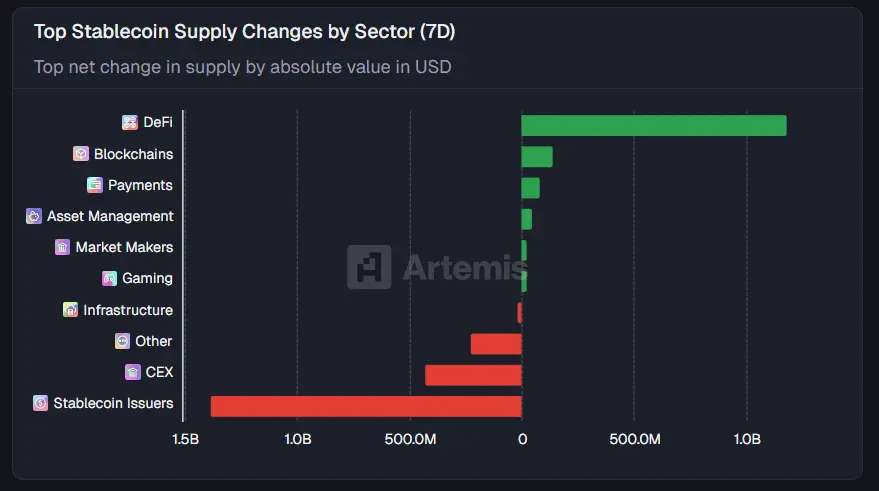Click the green Payments bar

click(x=530, y=188)
